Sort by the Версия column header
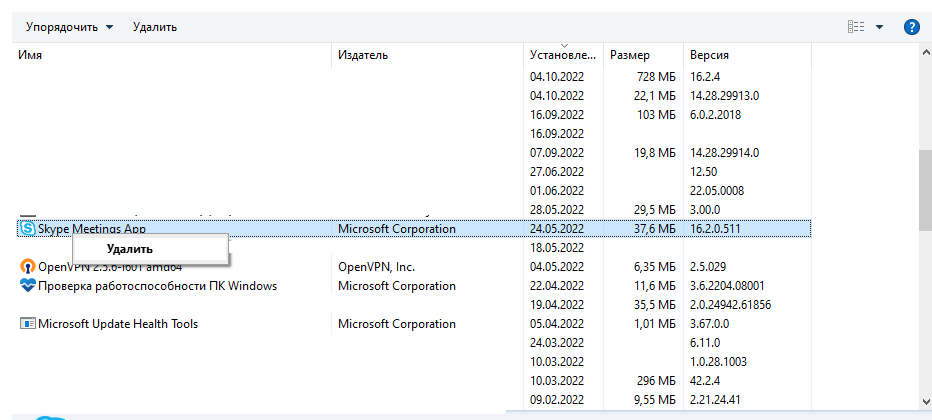This screenshot has width=932, height=420. click(x=709, y=55)
